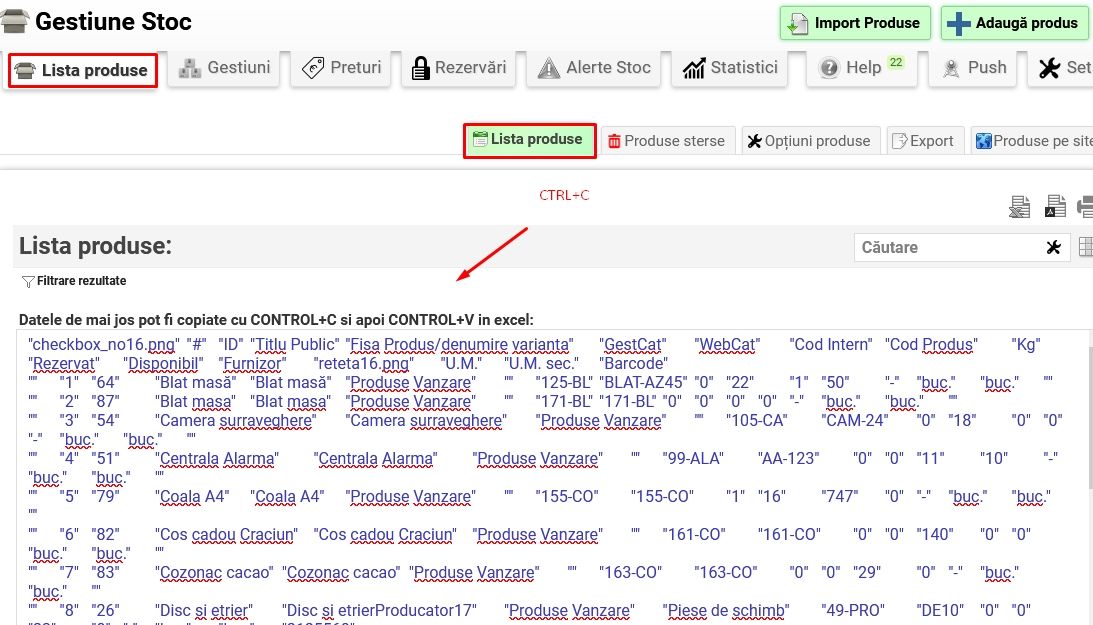Click the "WebCat" header text
This screenshot has height=625, width=1093.
click(727, 345)
